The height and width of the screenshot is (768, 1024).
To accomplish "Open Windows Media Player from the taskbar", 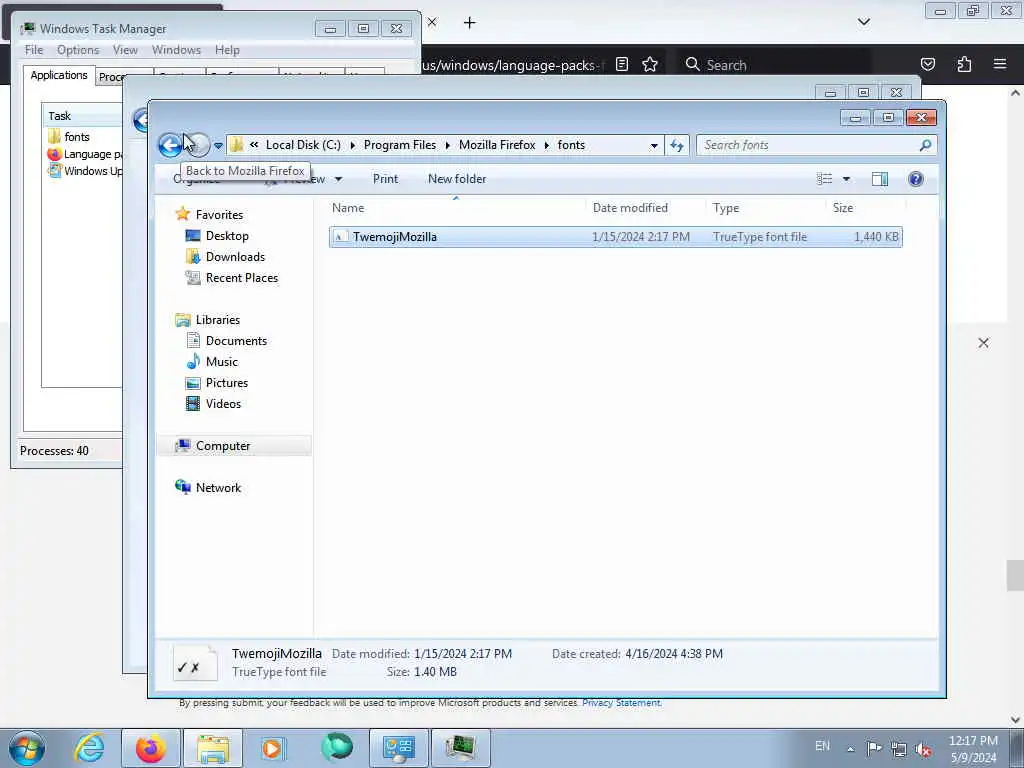I will [x=272, y=748].
